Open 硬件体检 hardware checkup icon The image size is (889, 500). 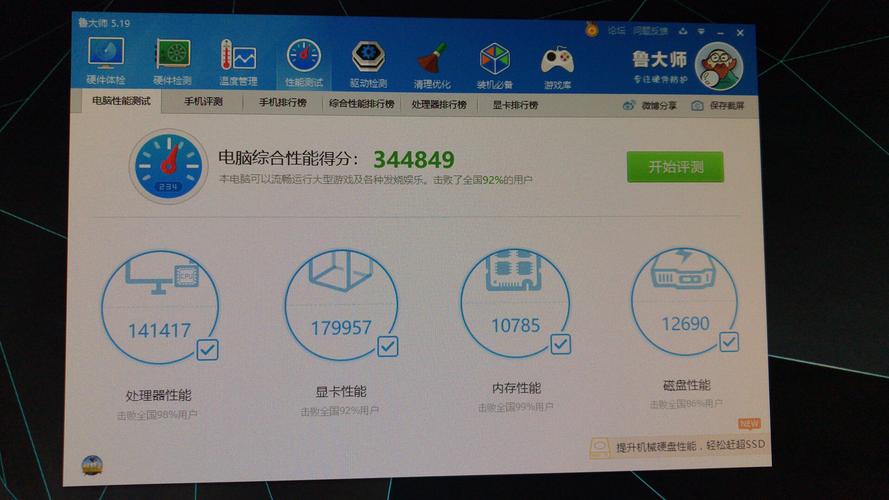(x=106, y=59)
